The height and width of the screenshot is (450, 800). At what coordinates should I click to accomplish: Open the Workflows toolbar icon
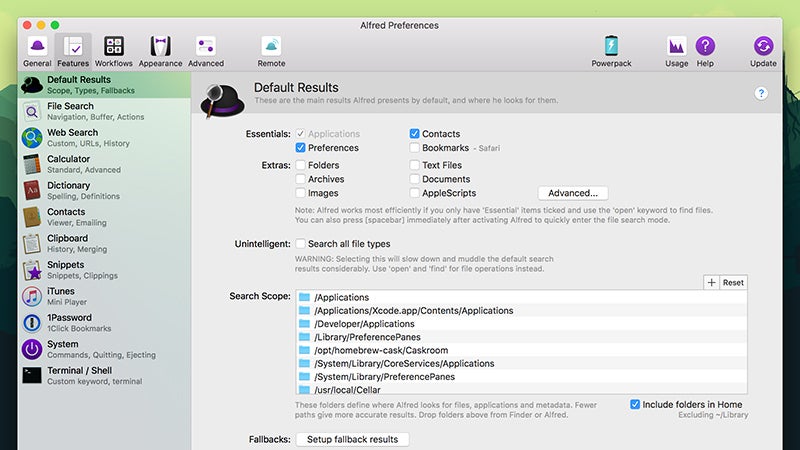[114, 46]
